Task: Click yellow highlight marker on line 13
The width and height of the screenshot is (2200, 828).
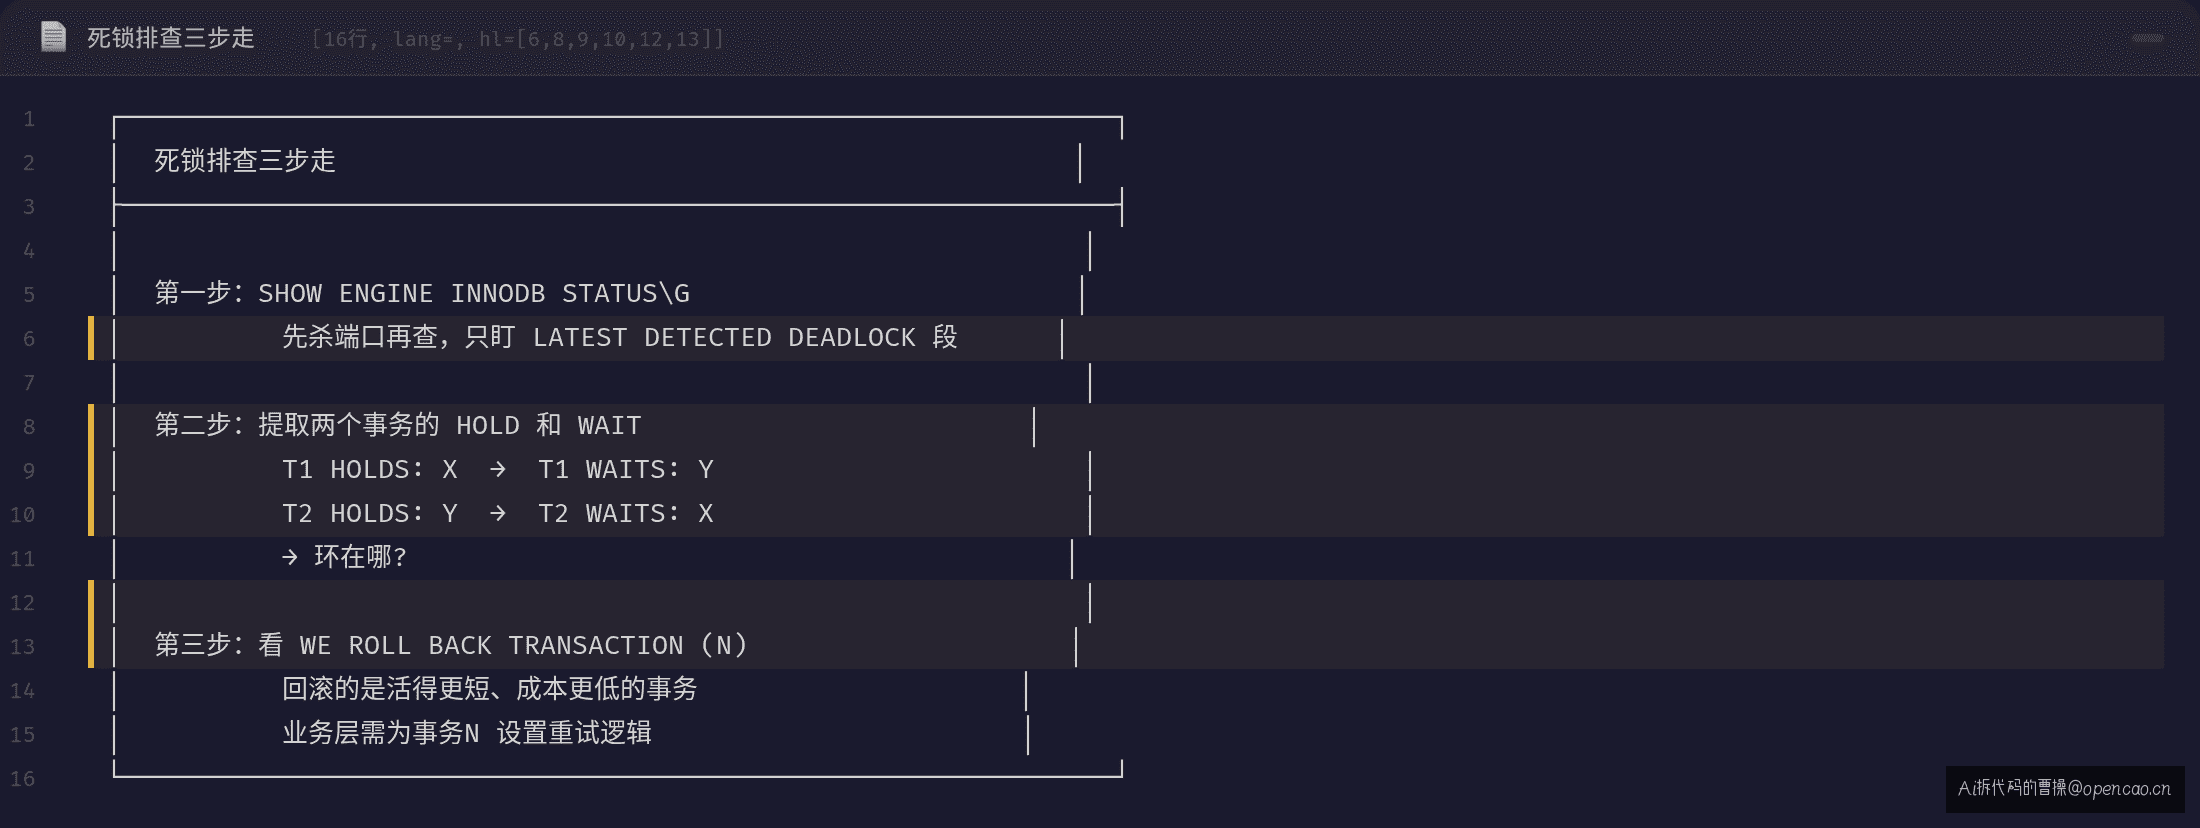Action: click(x=91, y=646)
